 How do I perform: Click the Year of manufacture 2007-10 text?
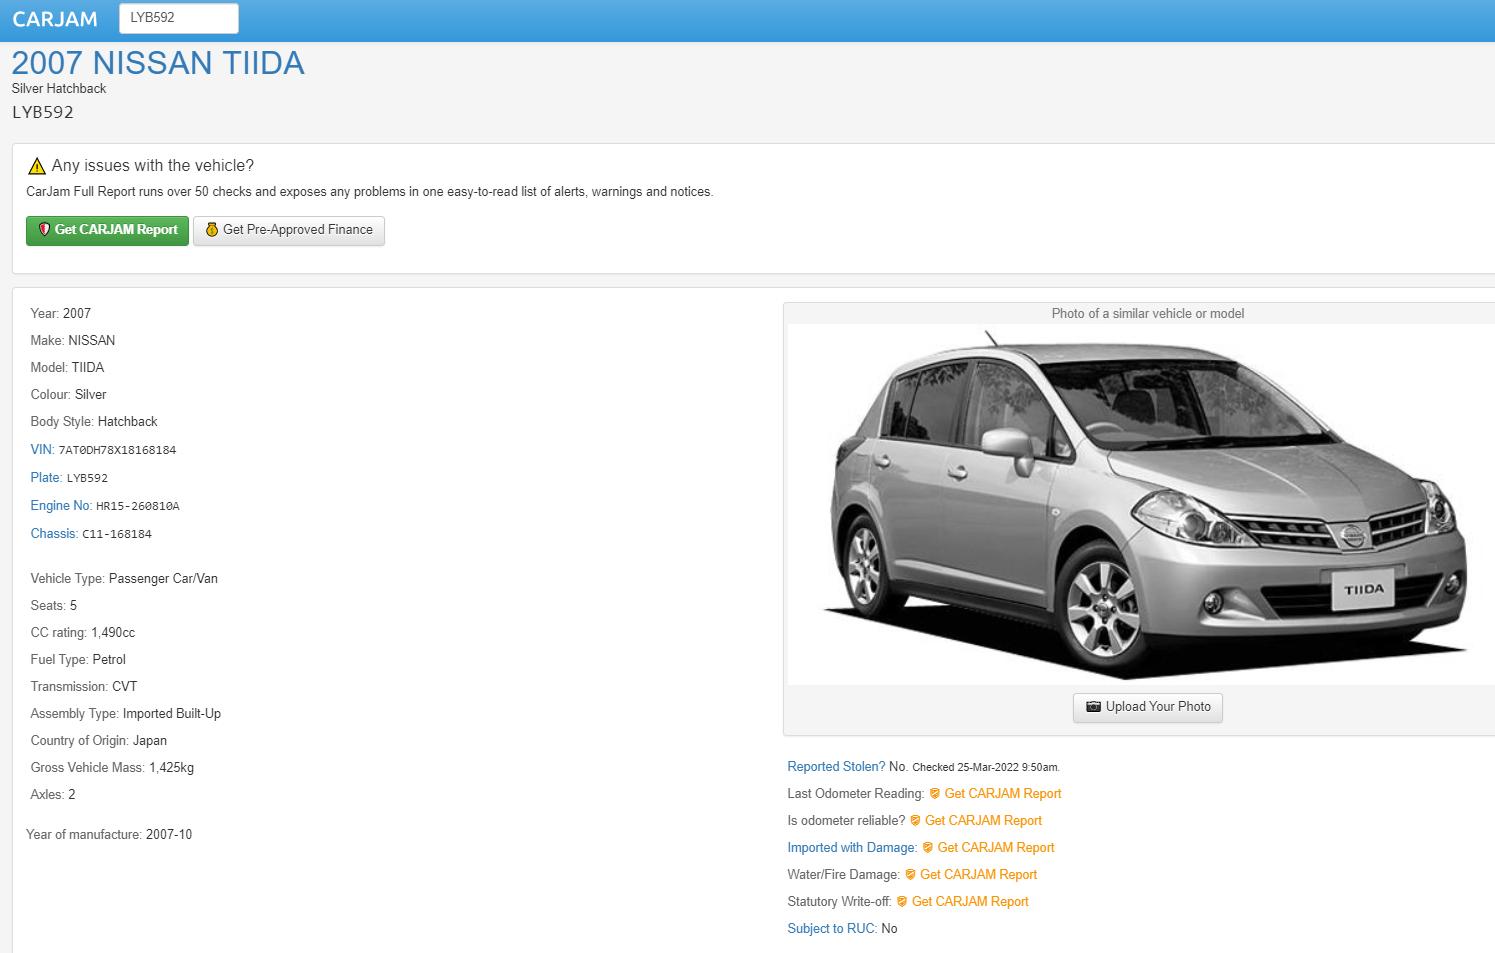coord(109,834)
